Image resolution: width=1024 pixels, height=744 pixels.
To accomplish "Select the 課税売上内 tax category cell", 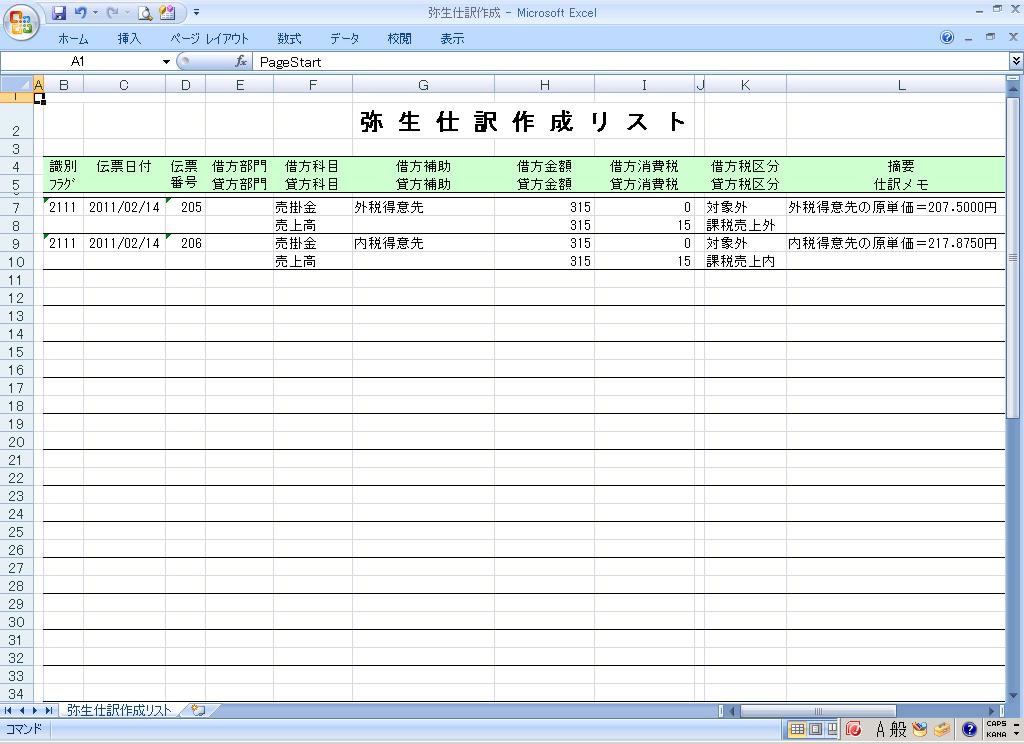I will [745, 261].
